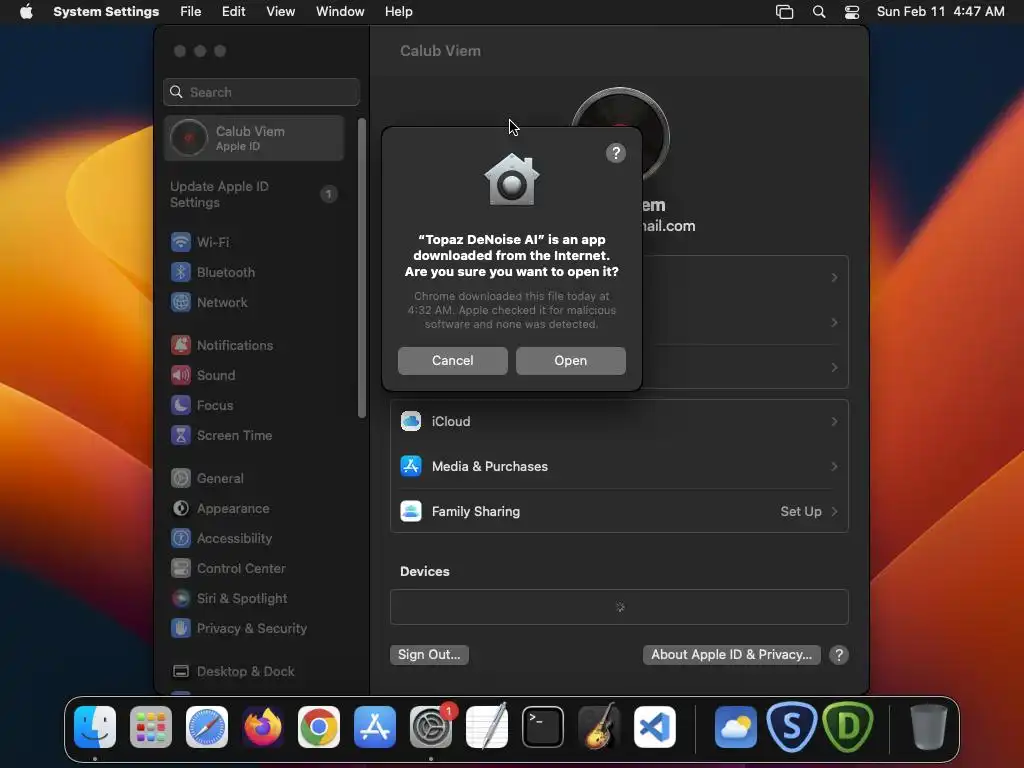Open General settings in the sidebar
The height and width of the screenshot is (768, 1024).
tap(255, 479)
